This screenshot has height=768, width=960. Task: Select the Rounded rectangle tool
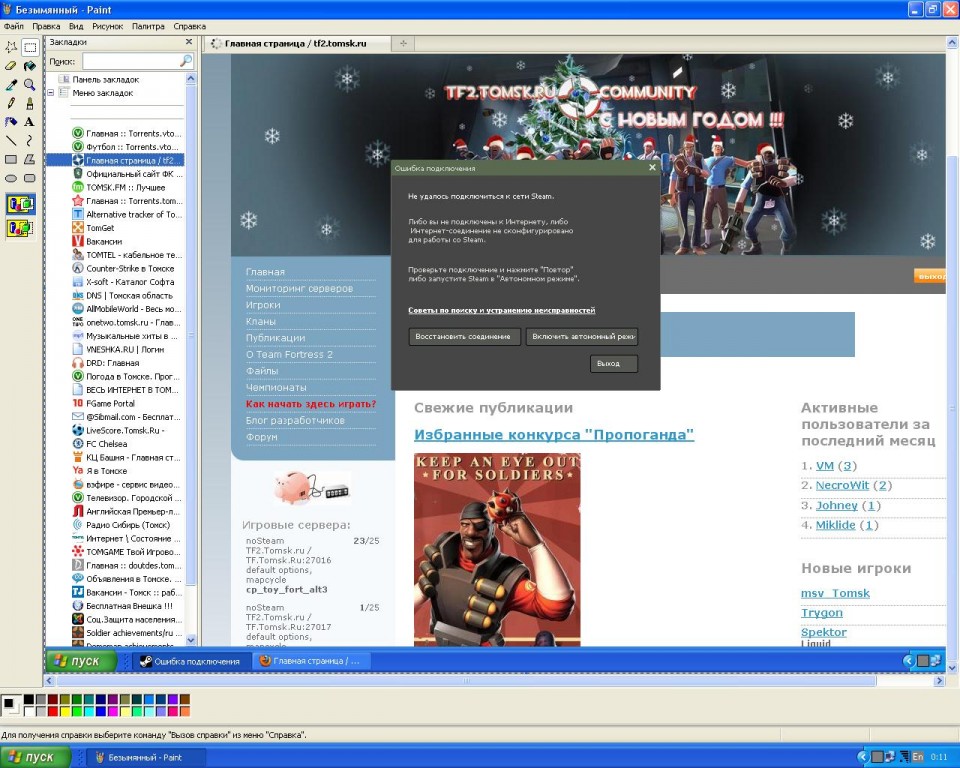click(29, 178)
